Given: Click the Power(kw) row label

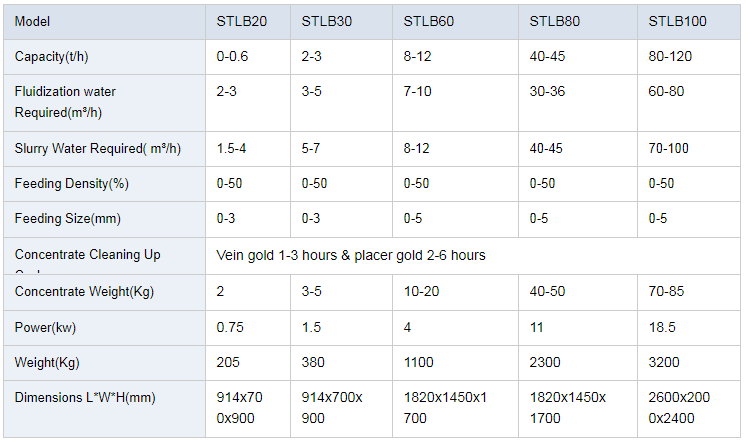Looking at the screenshot, I should [45, 327].
